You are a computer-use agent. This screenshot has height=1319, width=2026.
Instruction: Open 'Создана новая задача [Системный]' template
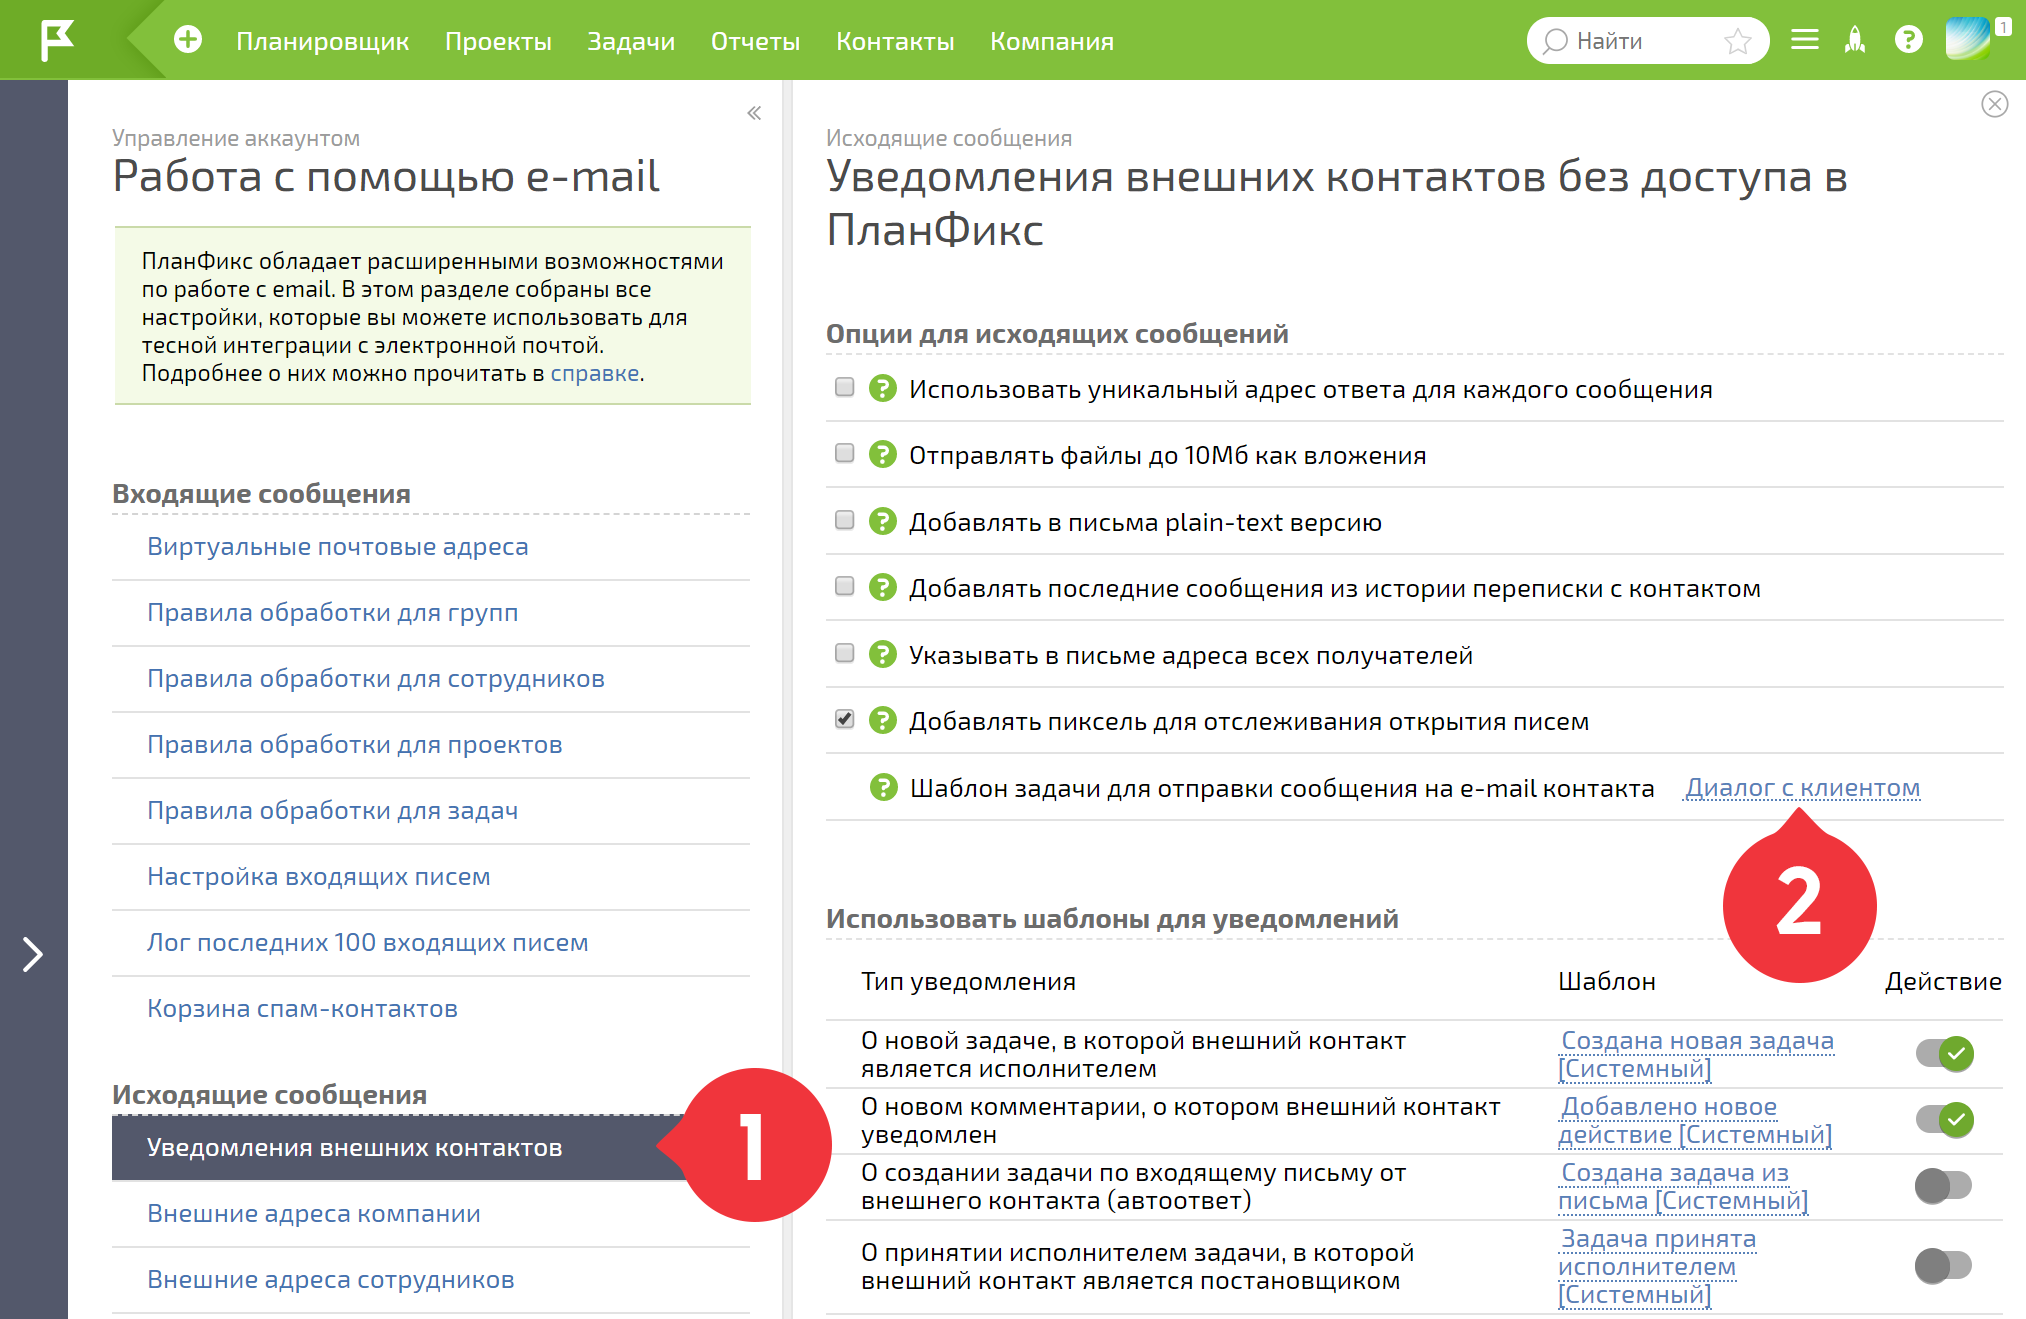tap(1697, 1054)
